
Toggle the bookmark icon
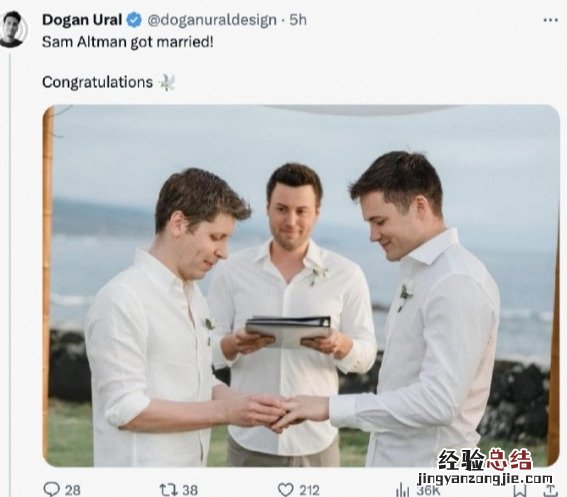pyautogui.click(x=520, y=491)
